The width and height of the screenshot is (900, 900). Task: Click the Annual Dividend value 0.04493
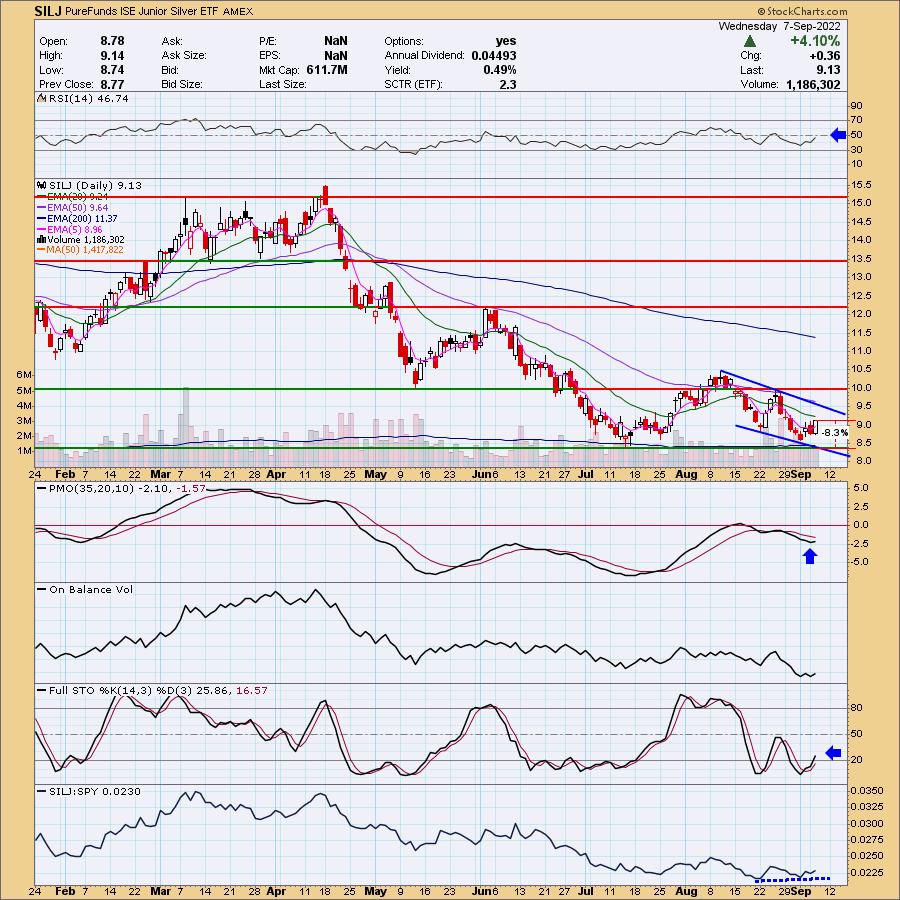[x=494, y=55]
